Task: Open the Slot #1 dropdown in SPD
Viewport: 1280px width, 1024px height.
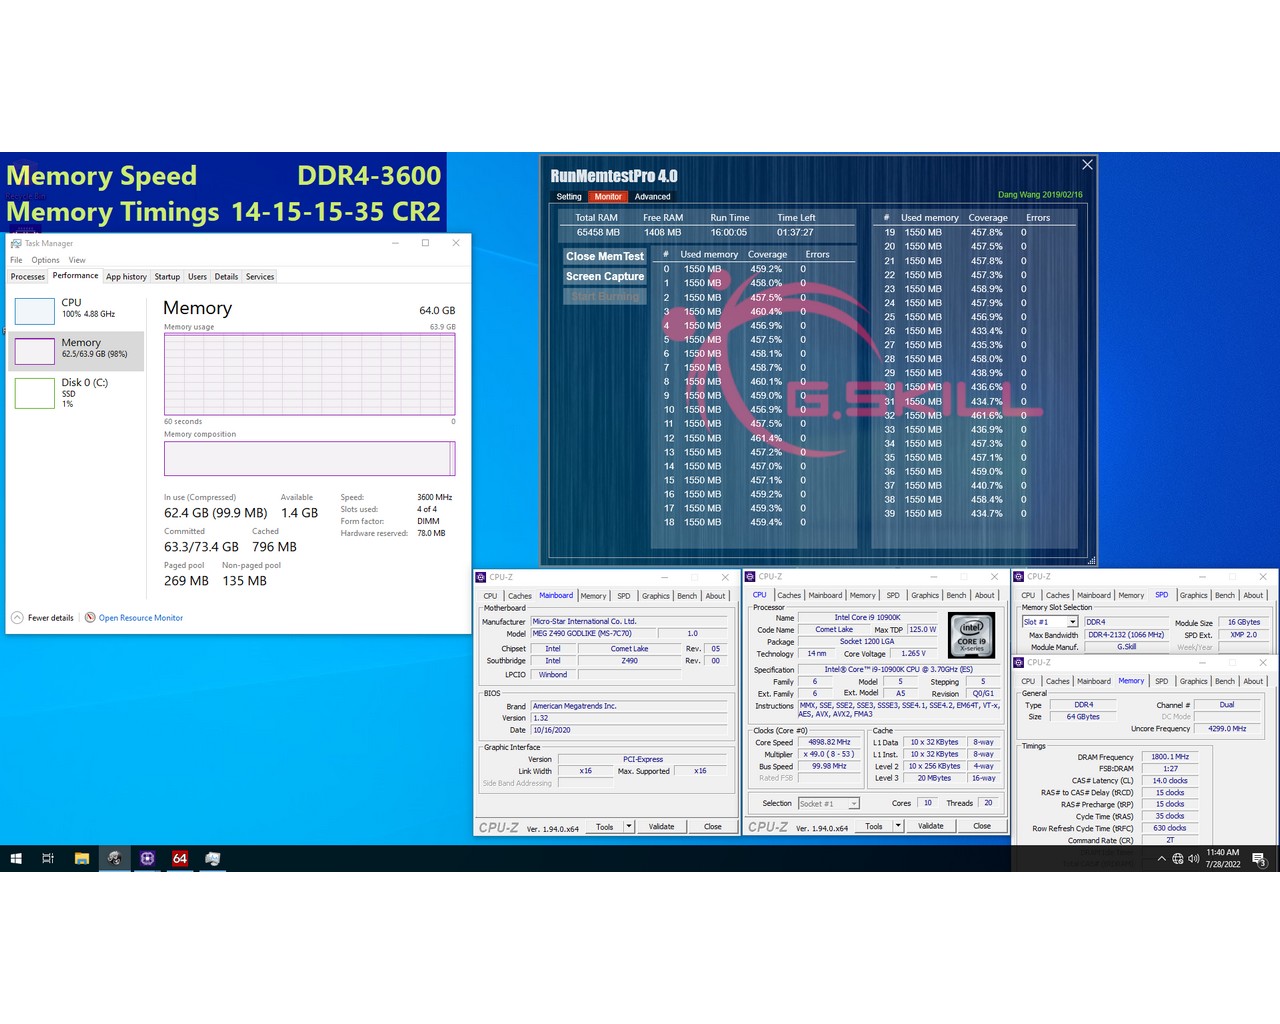Action: click(x=1072, y=622)
